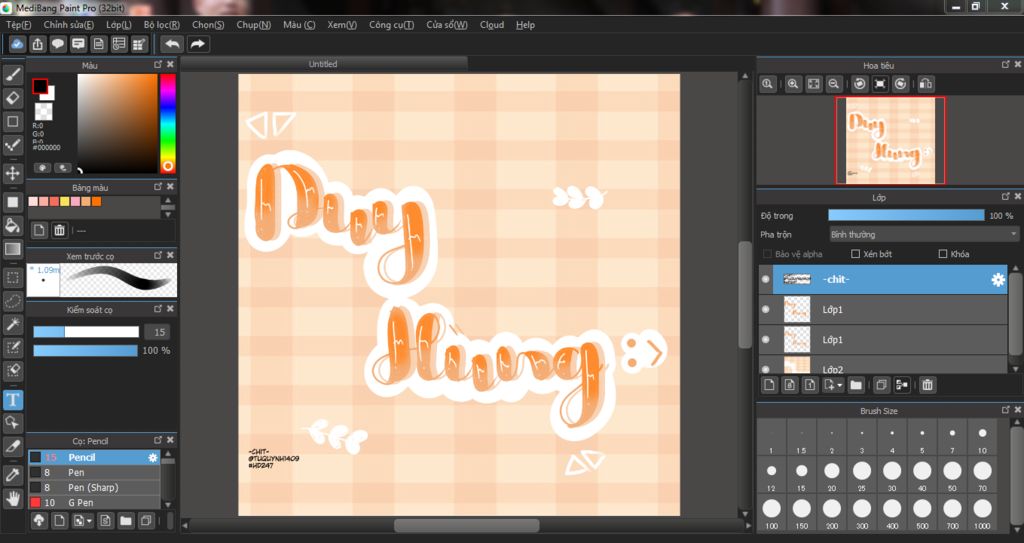
Task: Zoom out on the Navigator panel
Action: (x=833, y=84)
